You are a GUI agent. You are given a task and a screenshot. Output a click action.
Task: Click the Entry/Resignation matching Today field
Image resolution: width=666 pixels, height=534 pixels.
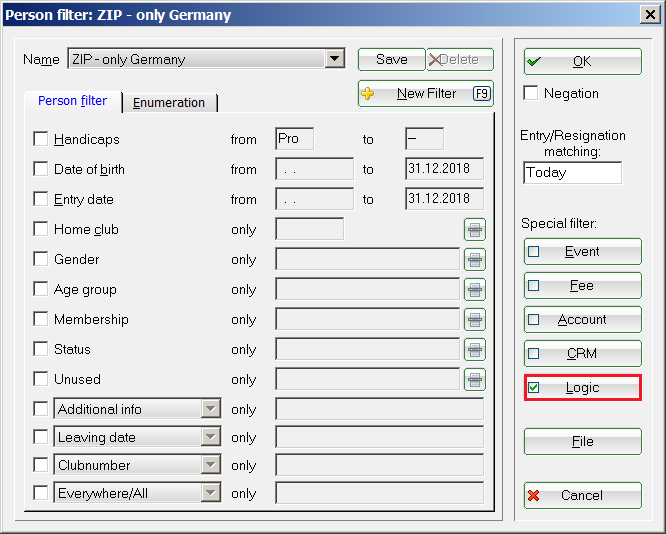point(572,172)
